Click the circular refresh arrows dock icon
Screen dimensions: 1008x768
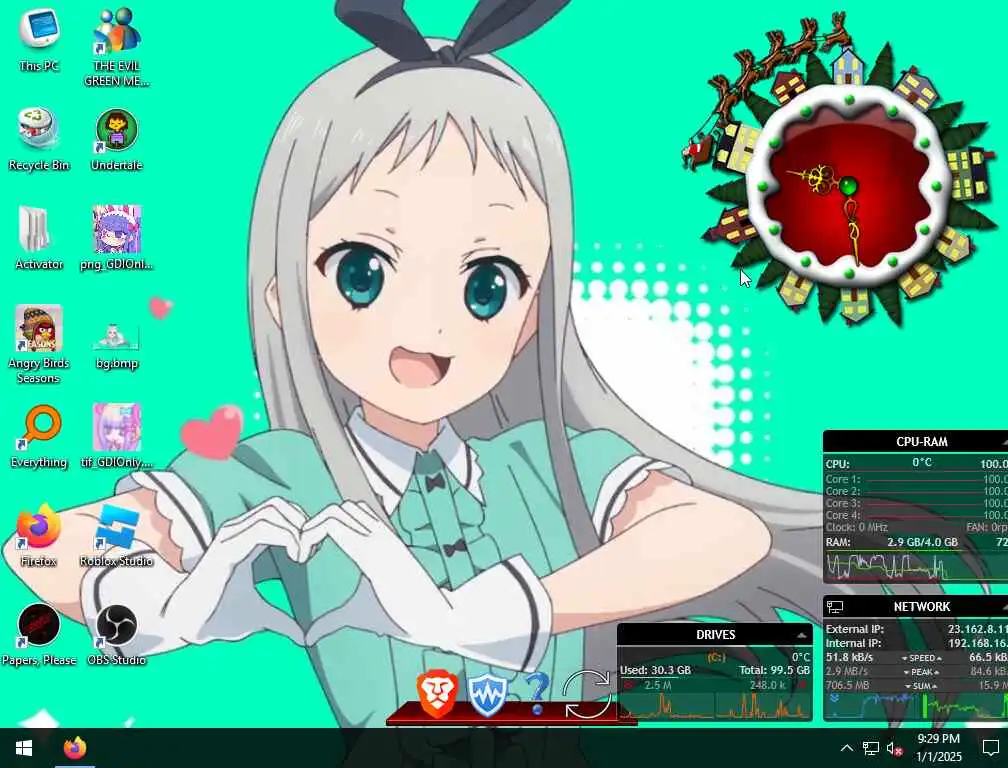(x=586, y=693)
